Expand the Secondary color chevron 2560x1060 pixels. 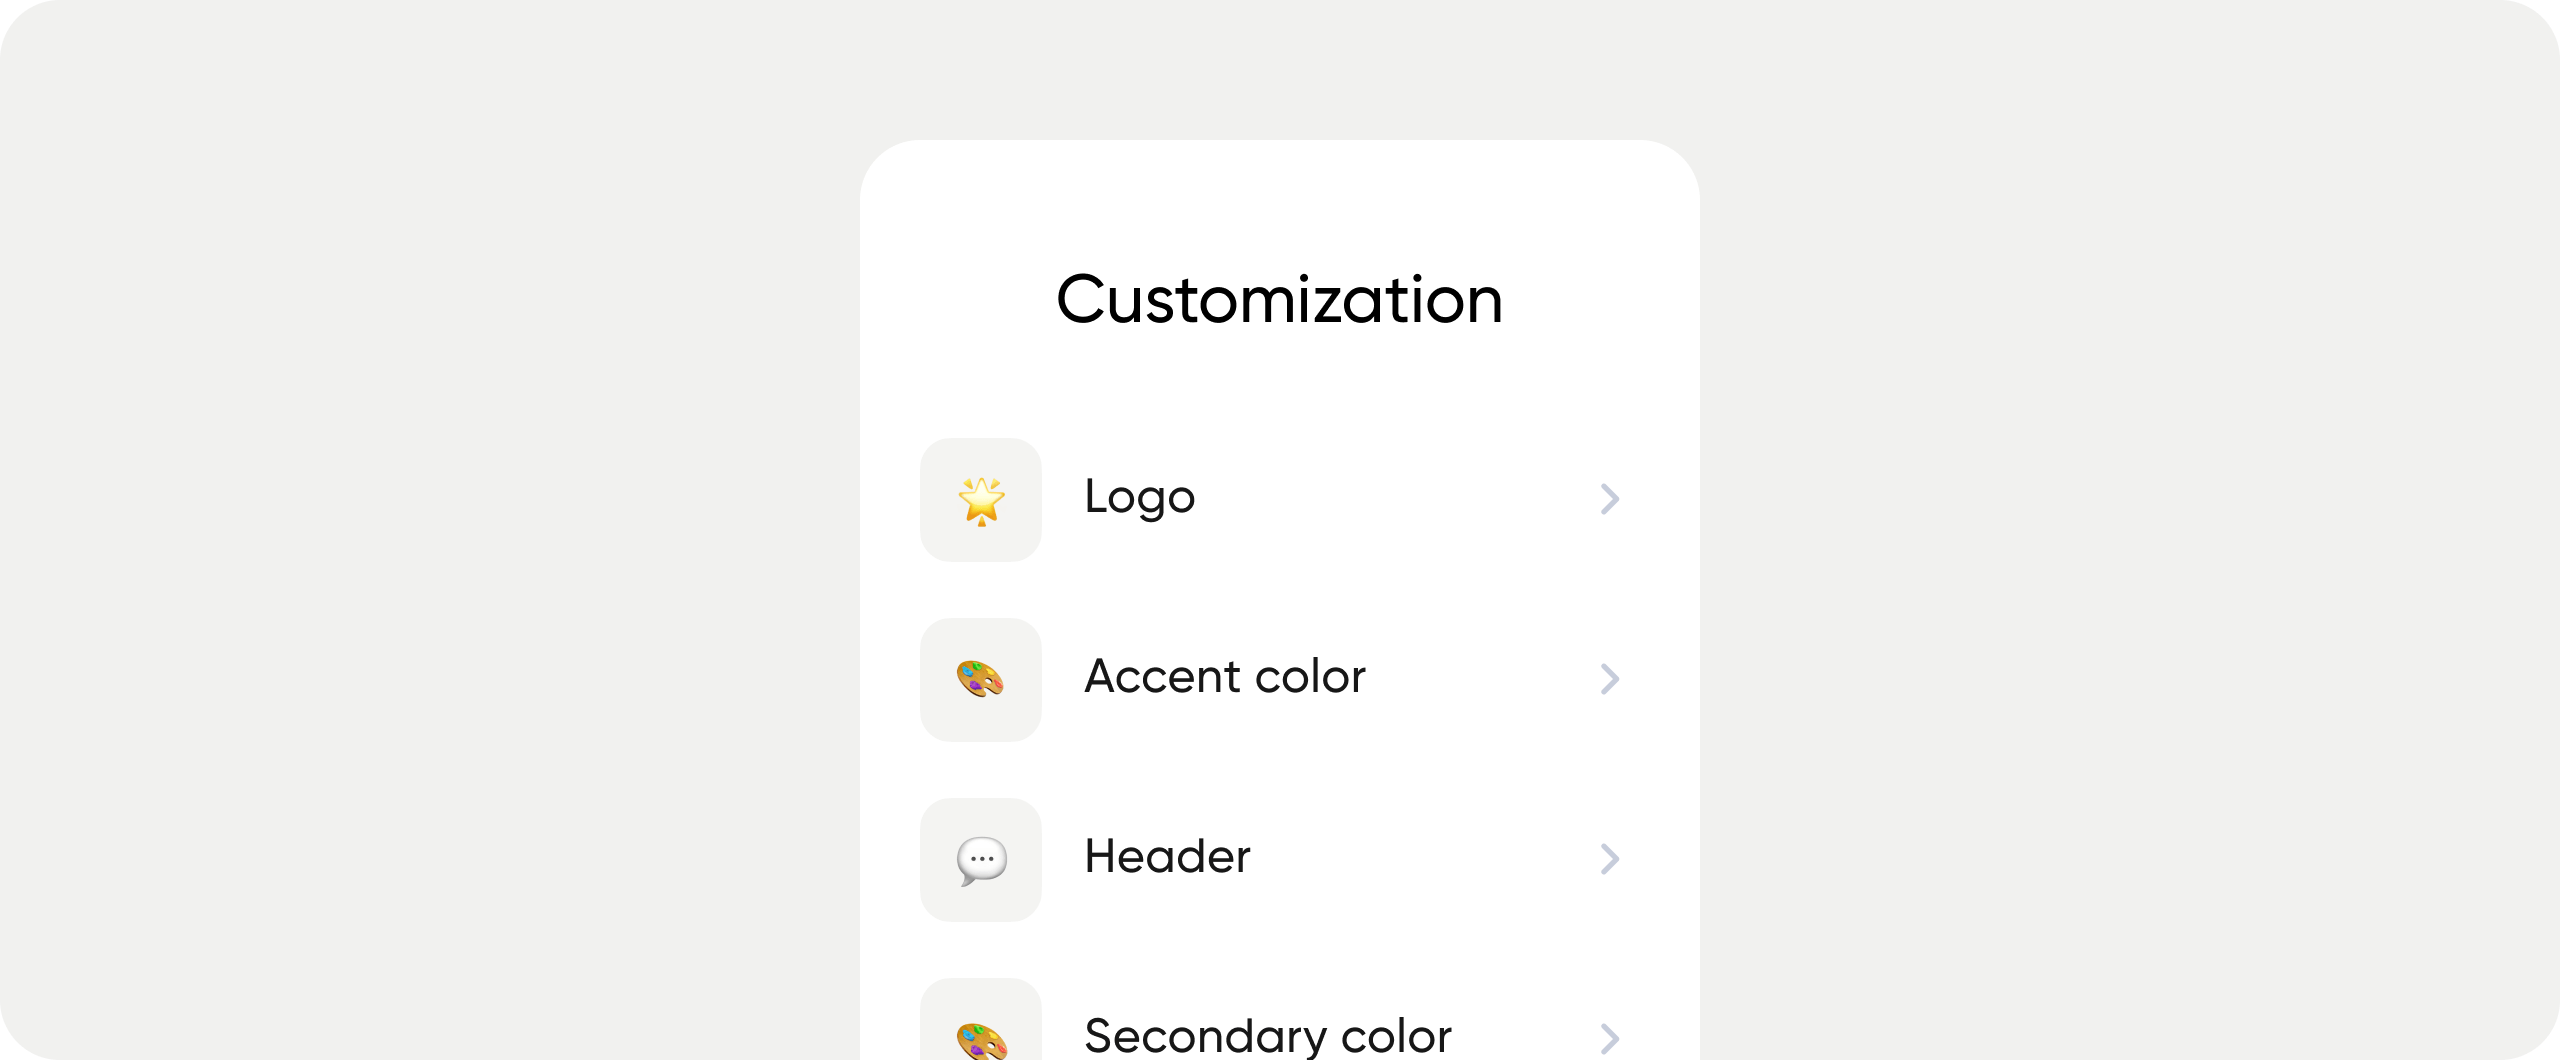pos(1609,1037)
